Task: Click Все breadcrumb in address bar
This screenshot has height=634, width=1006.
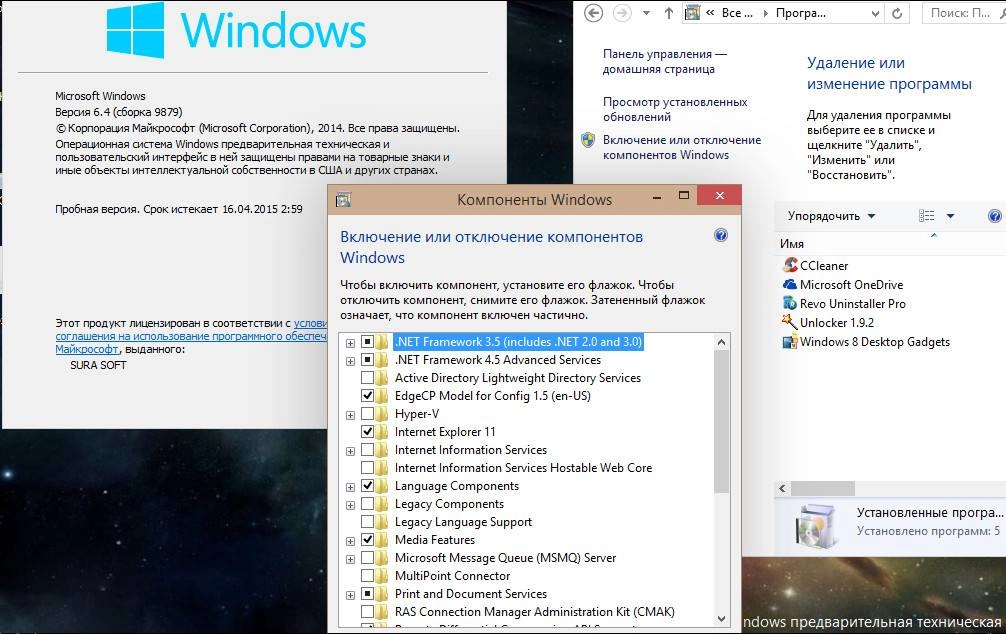Action: [x=737, y=13]
